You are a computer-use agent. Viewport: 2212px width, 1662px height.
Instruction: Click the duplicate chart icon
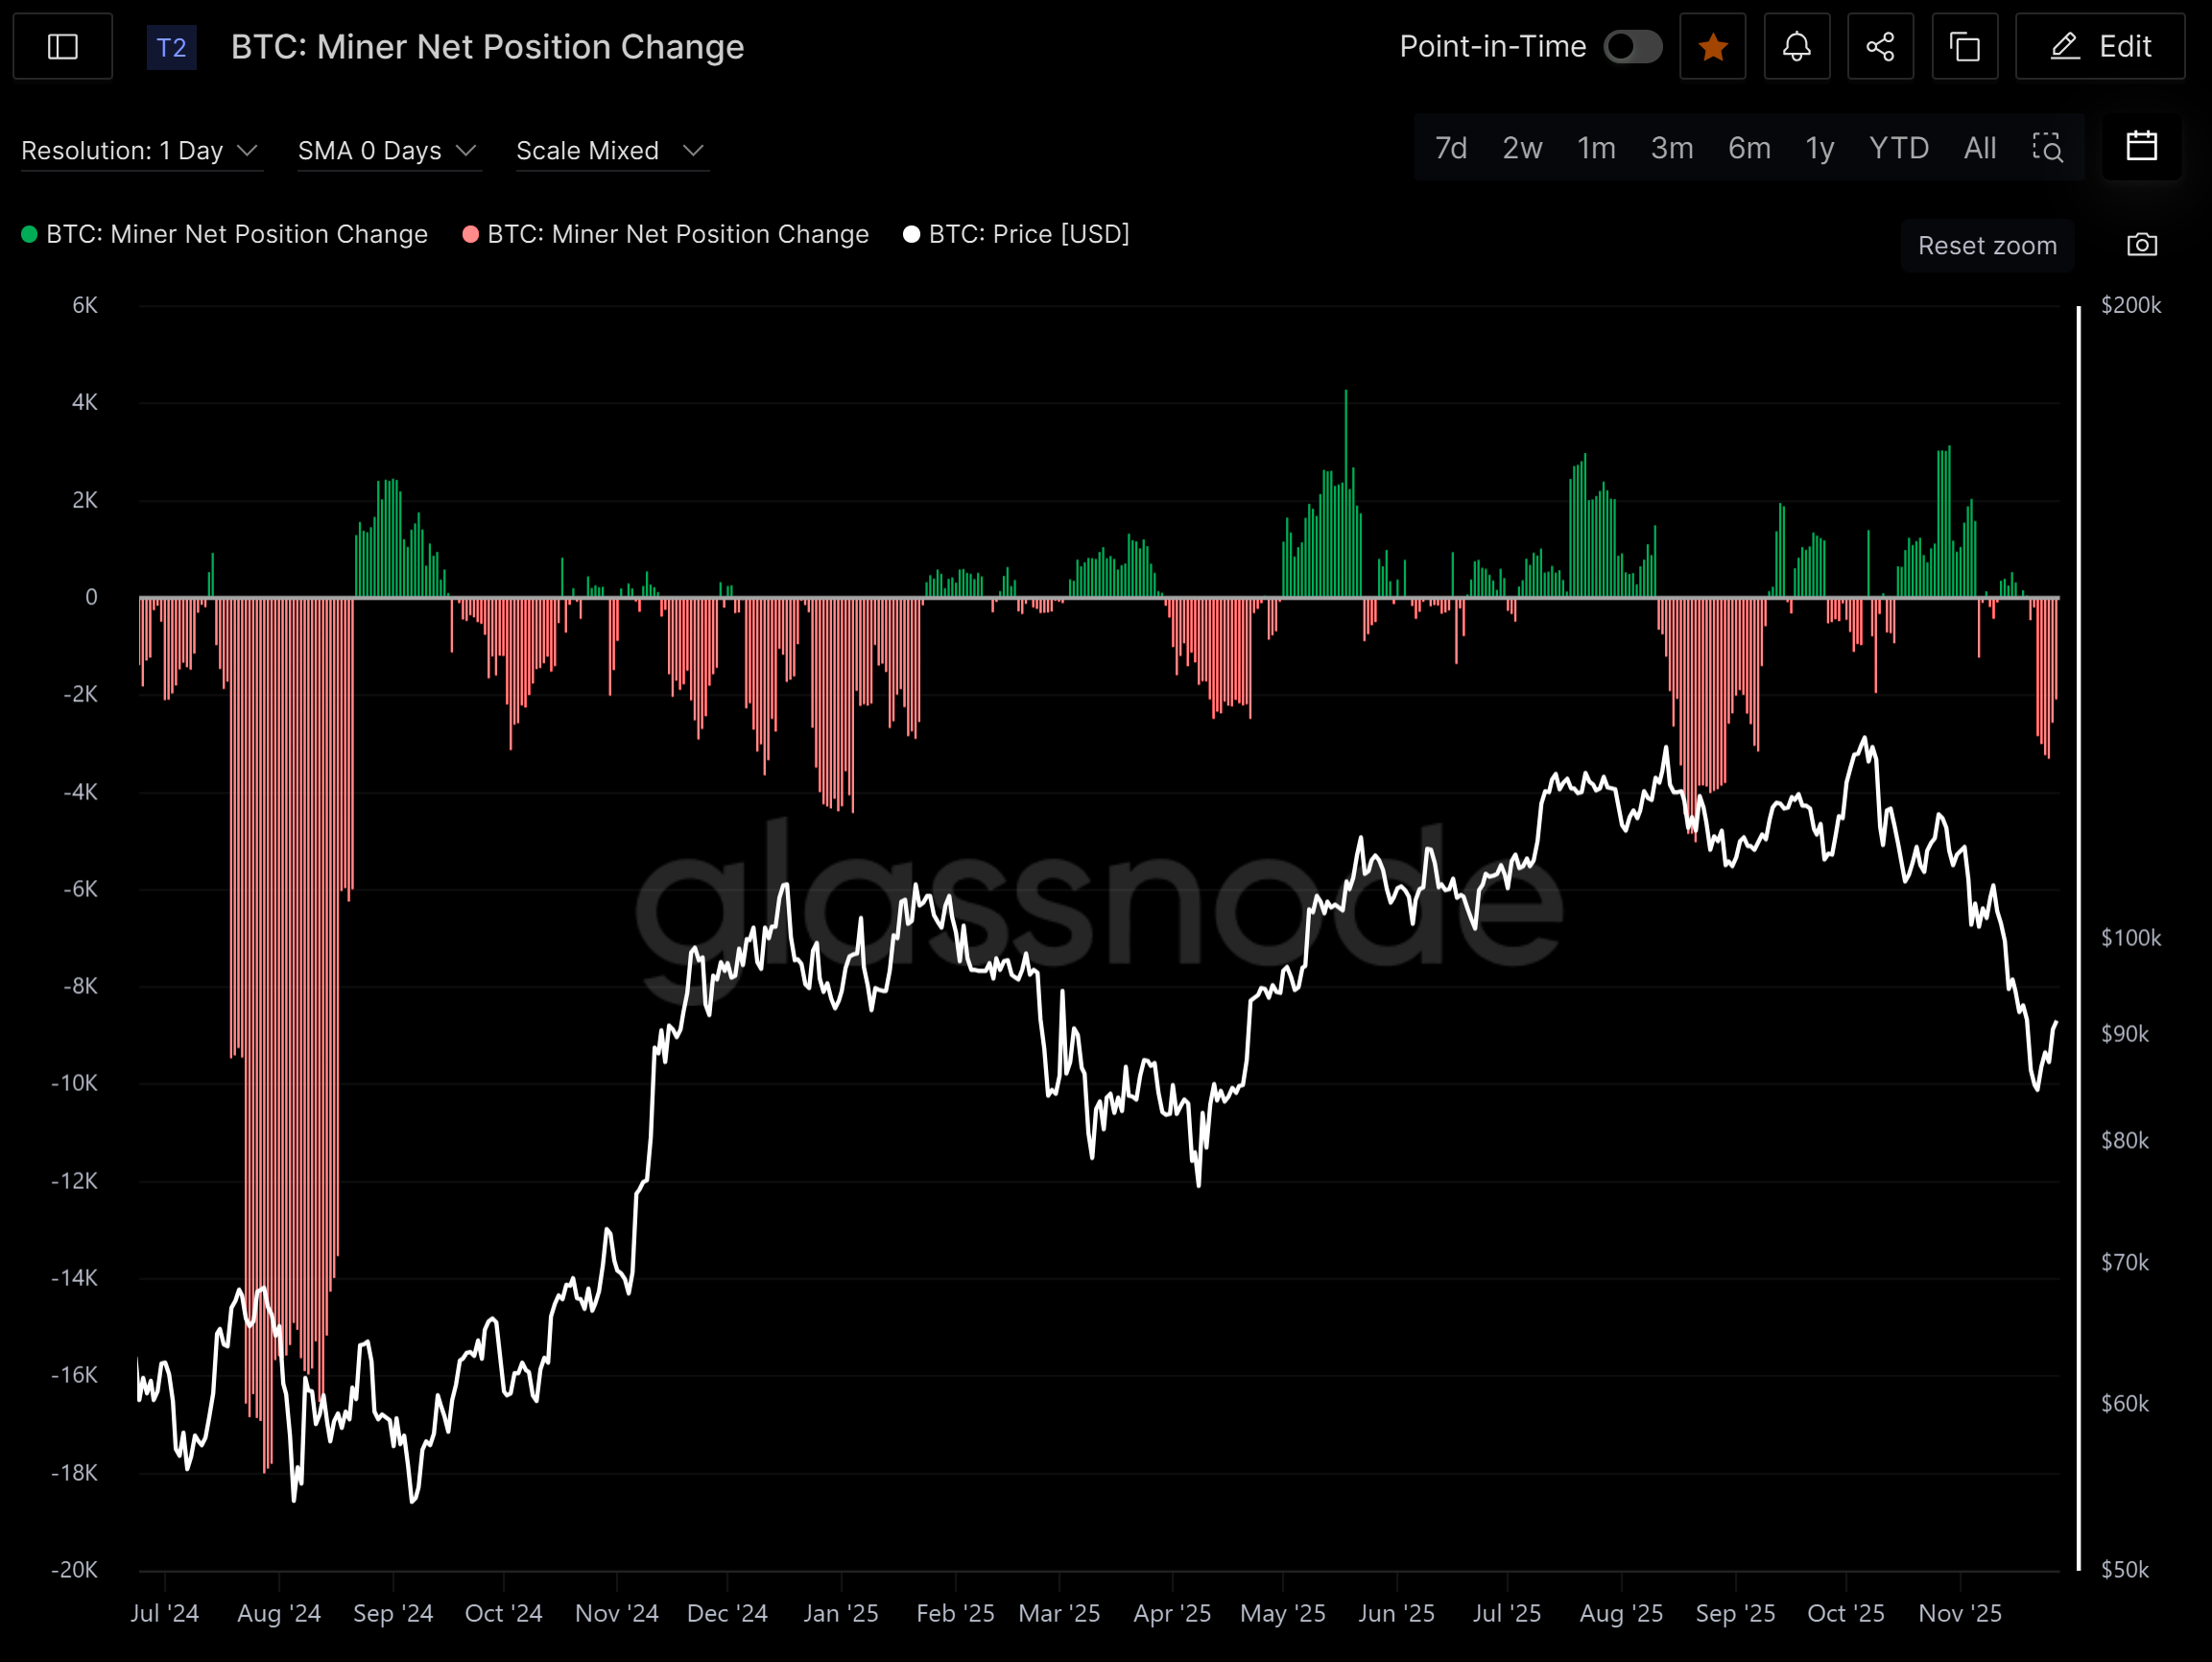(x=1964, y=47)
